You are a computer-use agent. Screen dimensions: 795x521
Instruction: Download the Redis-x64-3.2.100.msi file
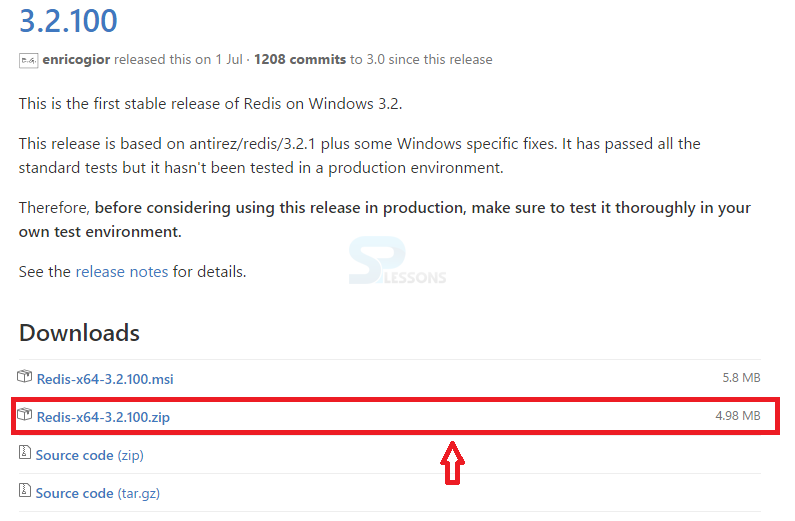[105, 379]
